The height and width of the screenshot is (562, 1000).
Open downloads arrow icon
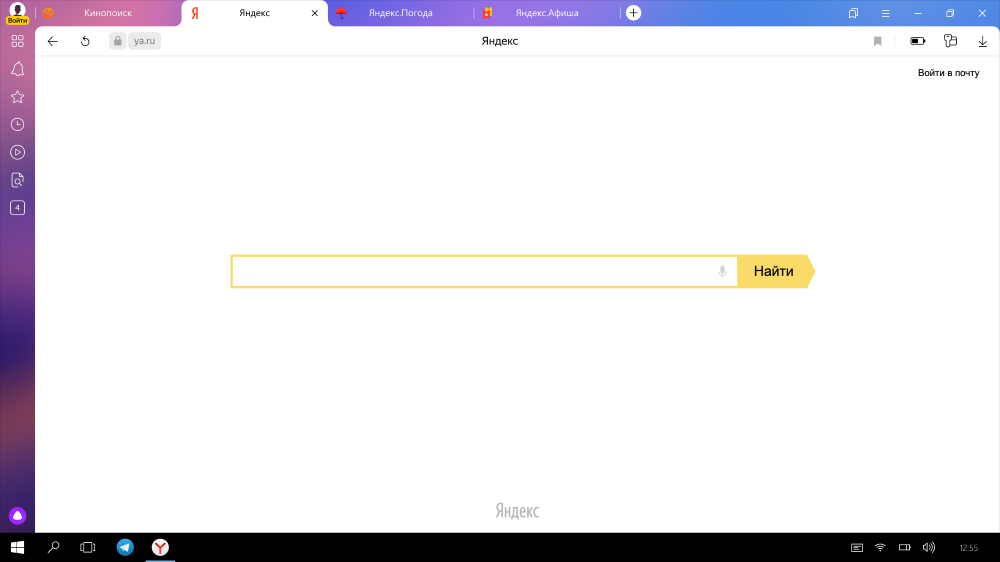(983, 41)
